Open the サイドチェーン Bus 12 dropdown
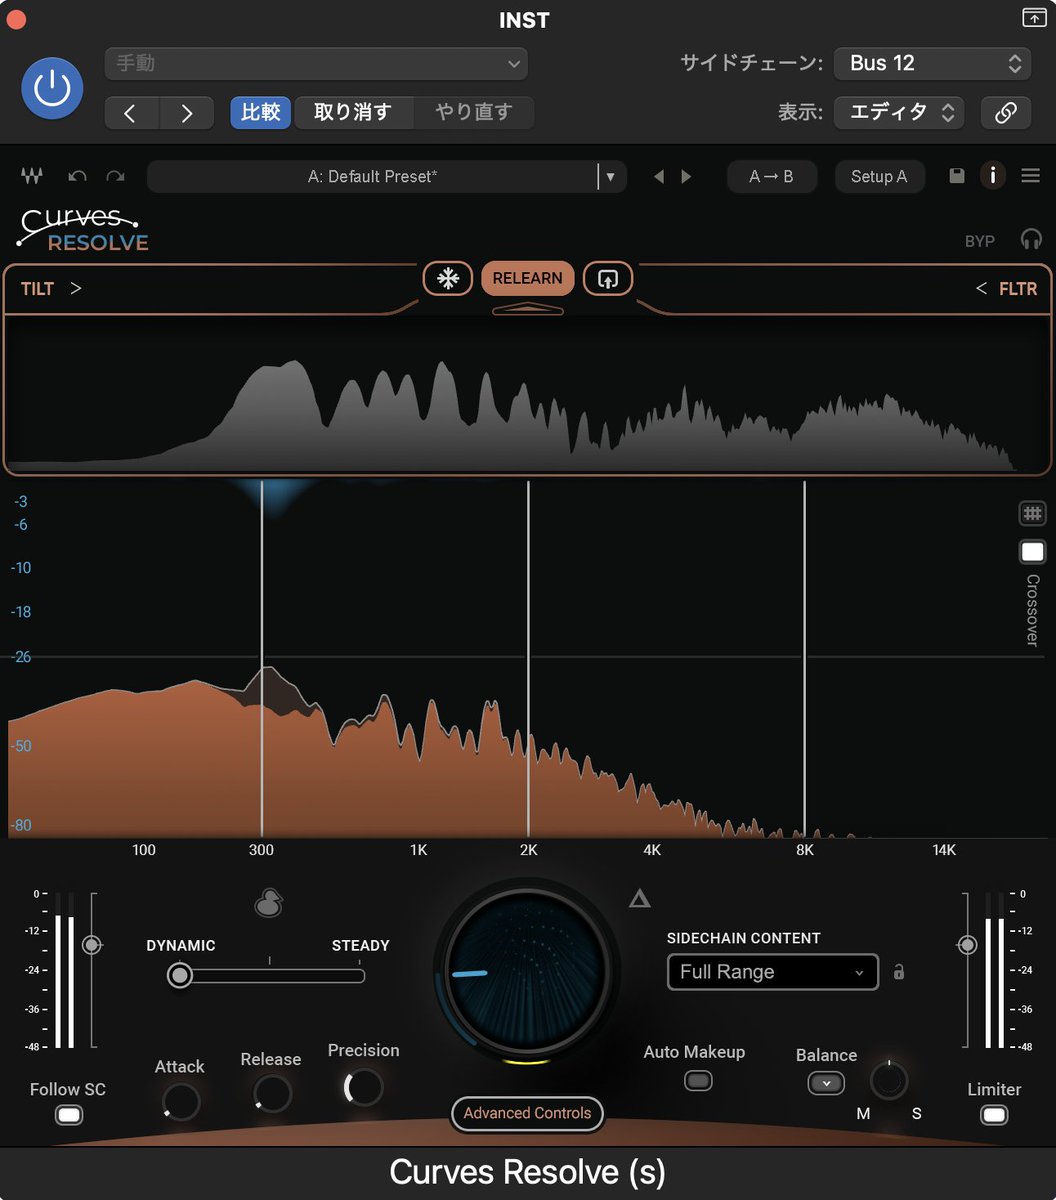1056x1200 pixels. [x=932, y=63]
